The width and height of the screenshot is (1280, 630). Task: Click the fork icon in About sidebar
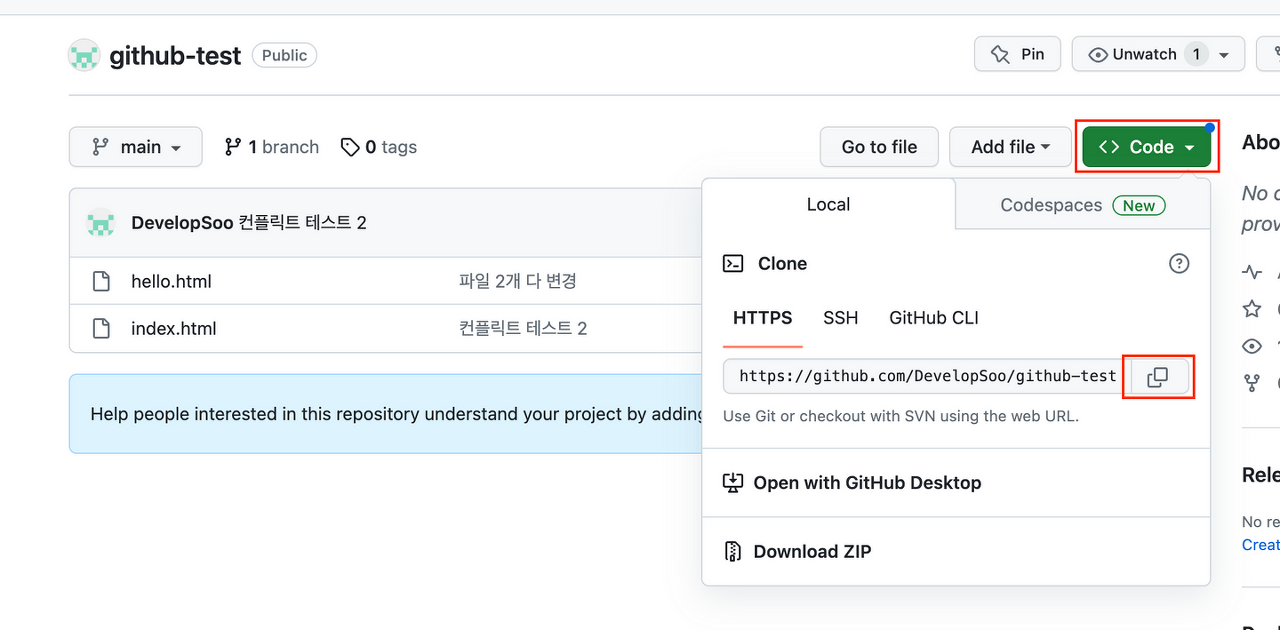pos(1251,382)
